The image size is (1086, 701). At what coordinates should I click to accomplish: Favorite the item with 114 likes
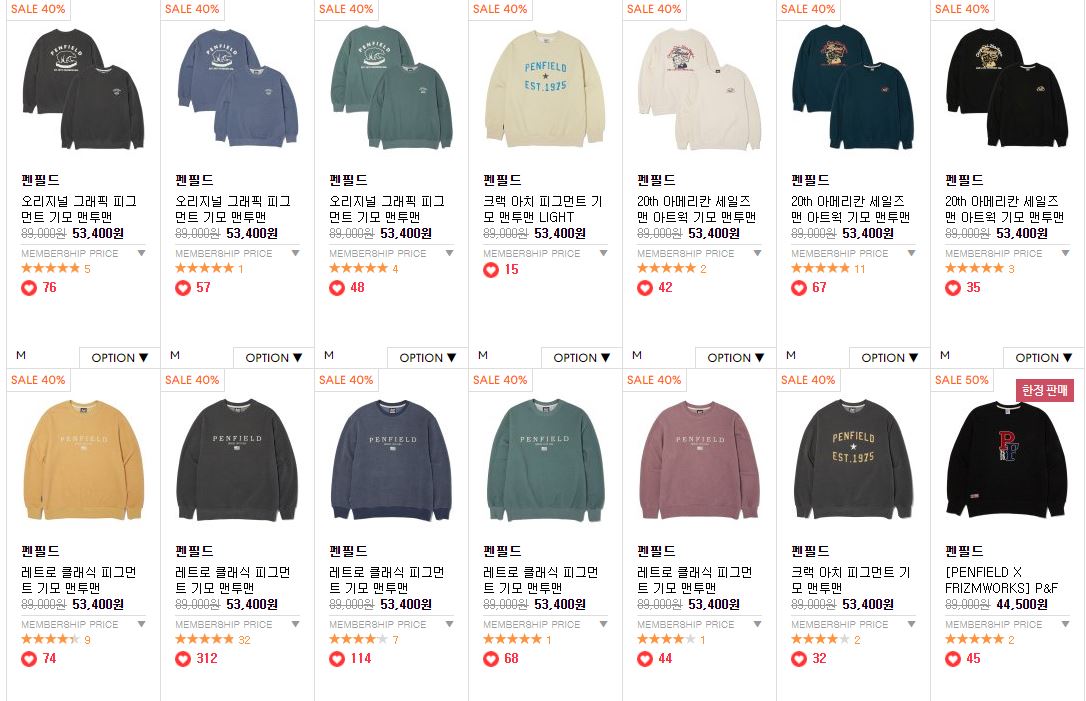pos(337,659)
